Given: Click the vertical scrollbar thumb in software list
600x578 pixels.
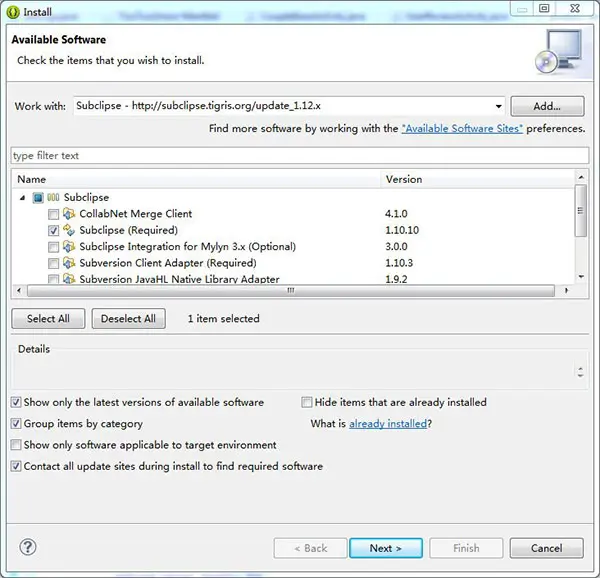Looking at the screenshot, I should [581, 211].
